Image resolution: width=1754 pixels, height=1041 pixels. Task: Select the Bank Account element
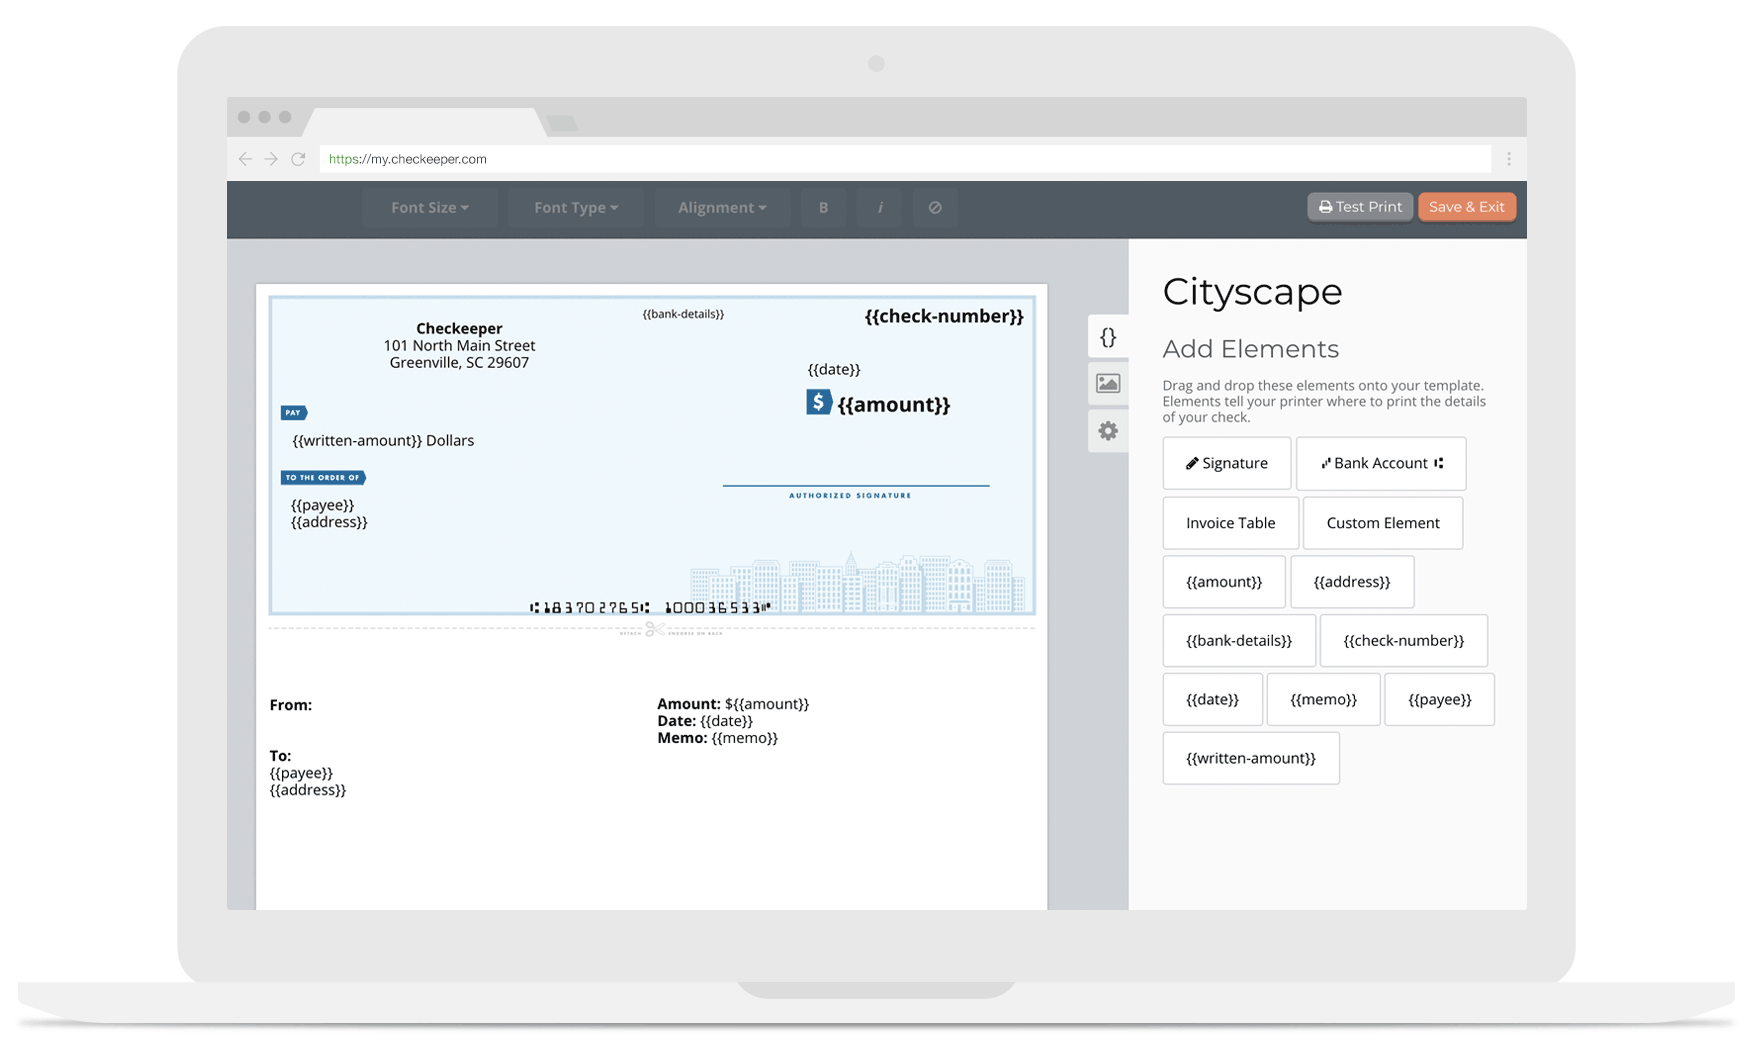[x=1380, y=463]
